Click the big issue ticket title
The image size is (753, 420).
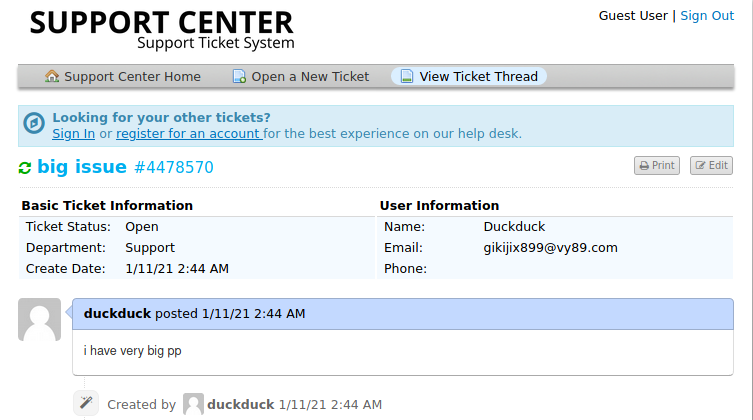coord(82,167)
